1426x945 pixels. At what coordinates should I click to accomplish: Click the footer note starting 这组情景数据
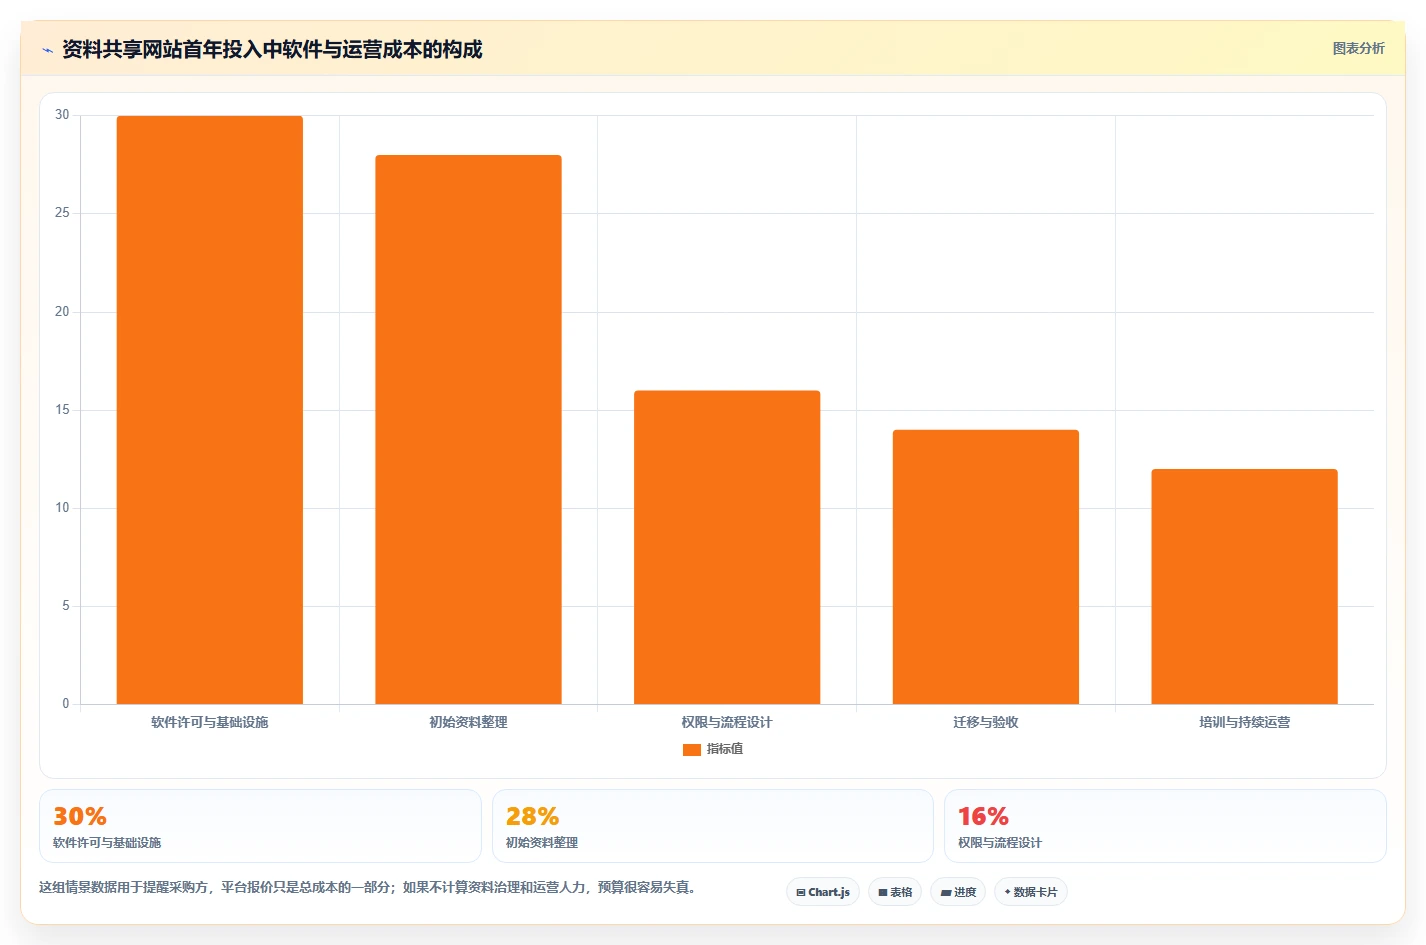(x=367, y=887)
